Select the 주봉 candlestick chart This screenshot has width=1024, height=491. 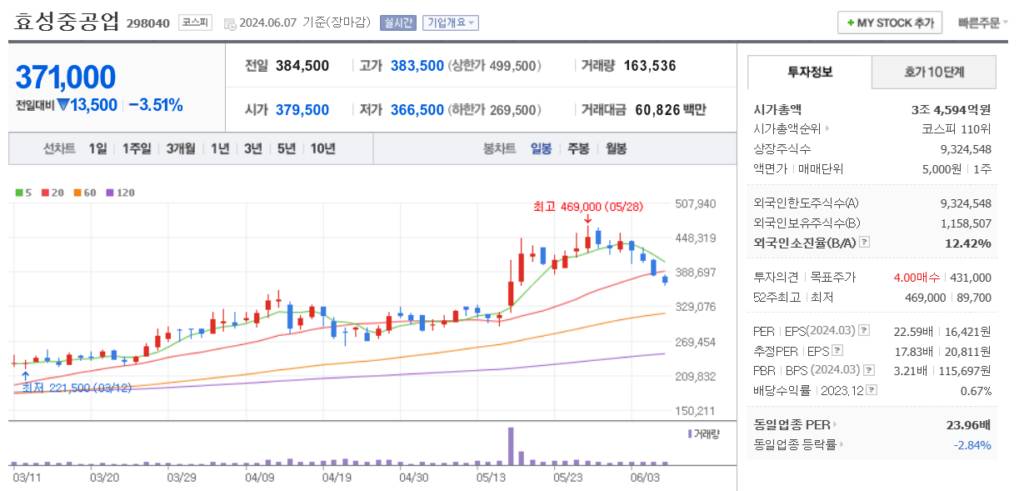[578, 148]
